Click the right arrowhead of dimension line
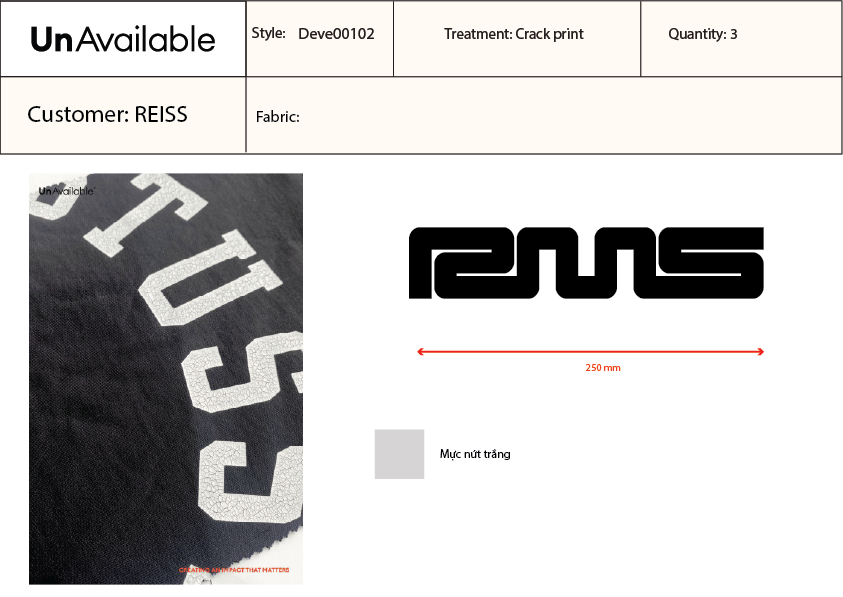 tap(761, 352)
